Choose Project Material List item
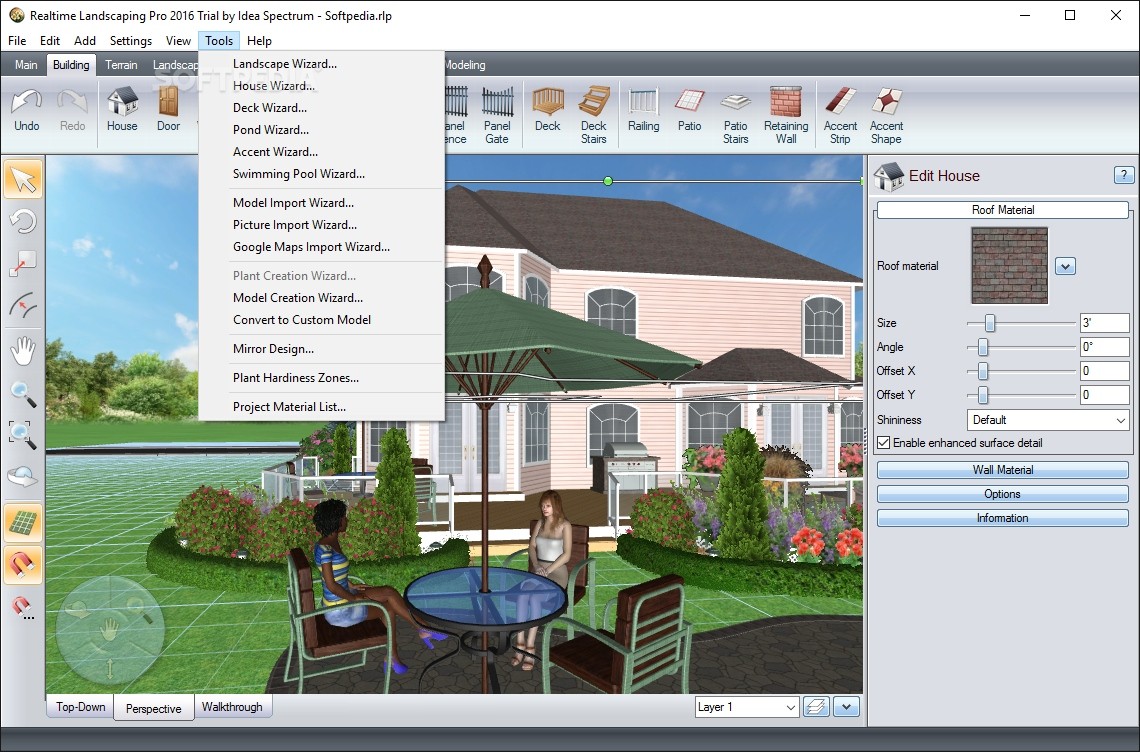Screen dimensions: 1140x752 (x=321, y=407)
